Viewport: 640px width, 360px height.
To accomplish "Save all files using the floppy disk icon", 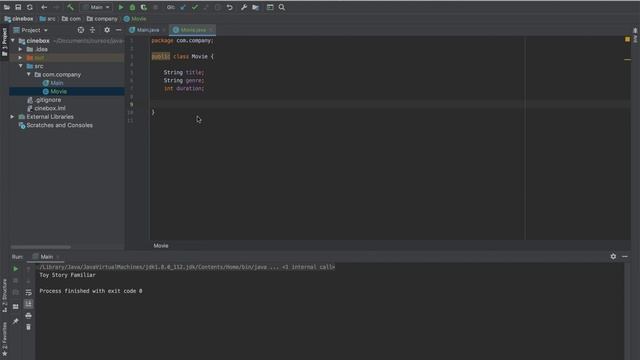I will pyautogui.click(x=18, y=7).
